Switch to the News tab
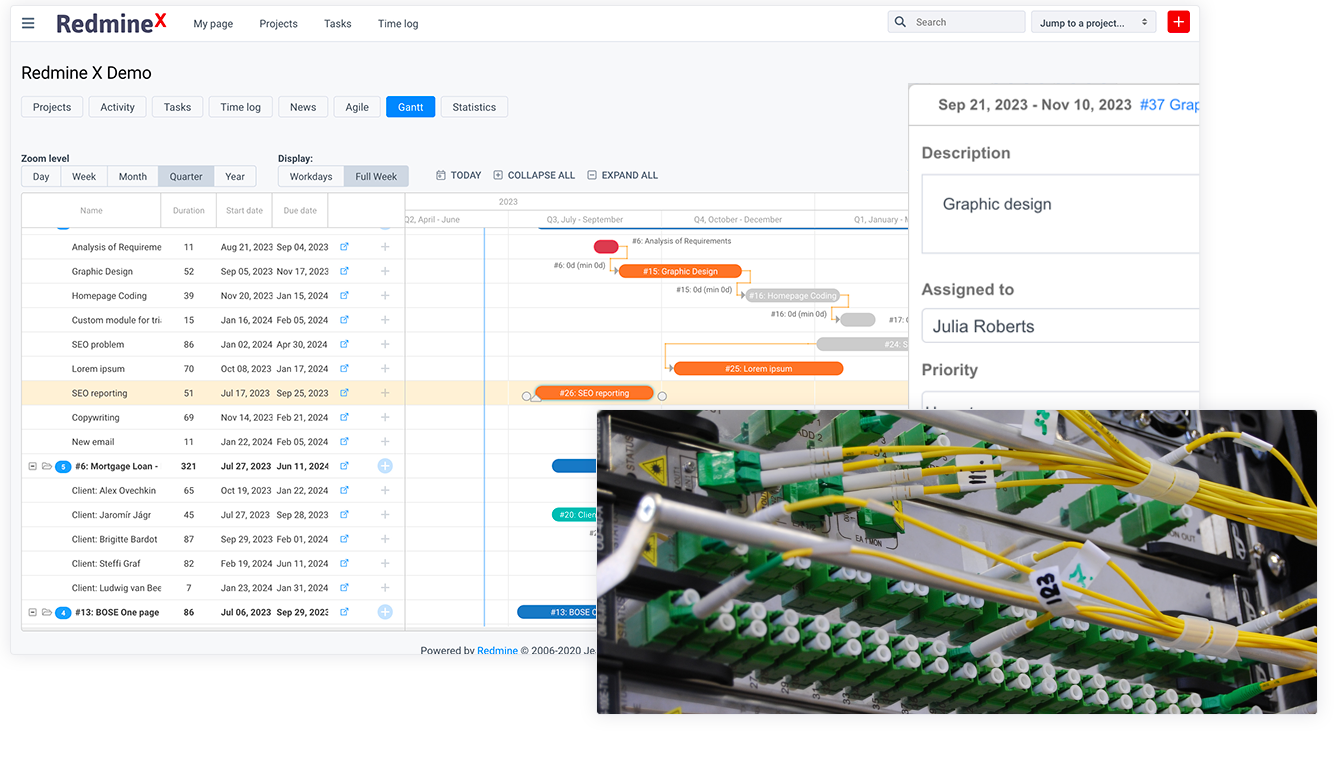1336x778 pixels. click(303, 107)
